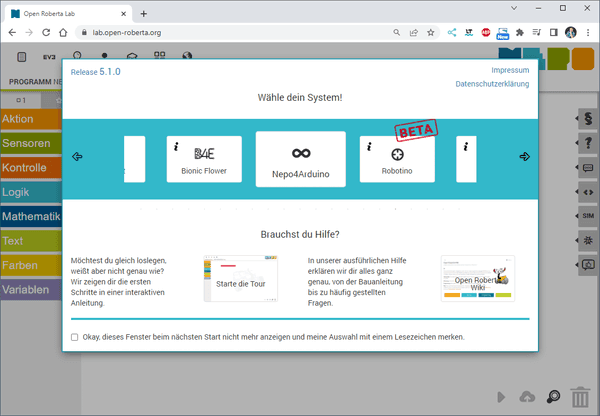Viewport: 600px width, 416px height.
Task: Click the bookmark star in address bar
Action: point(430,32)
